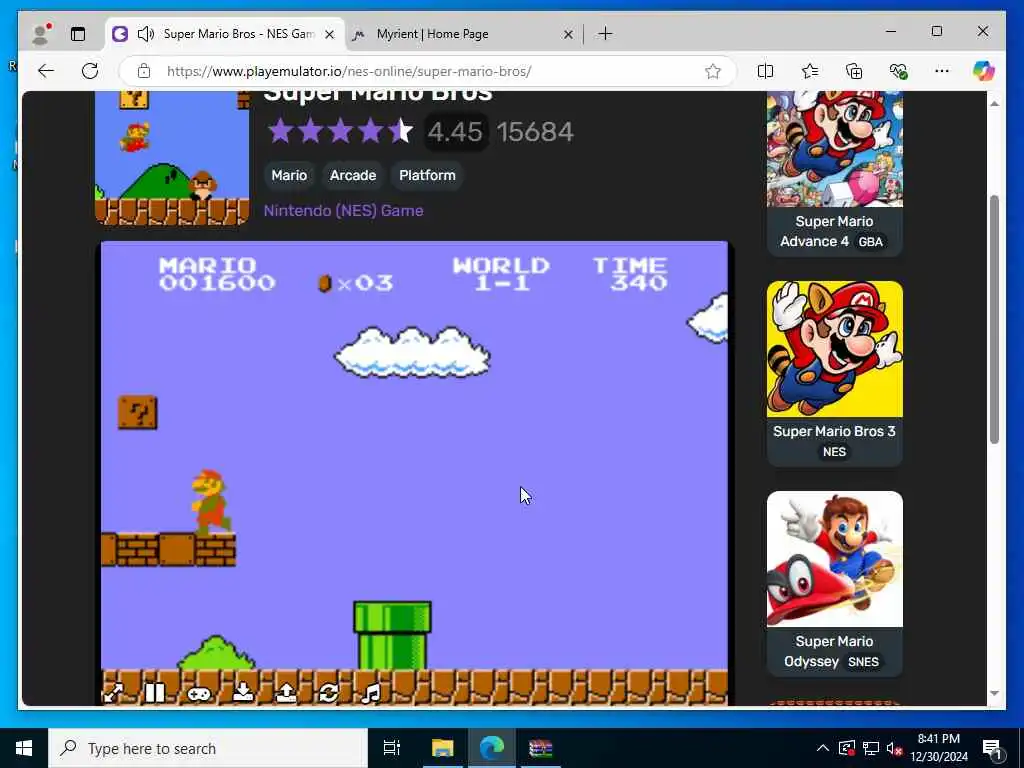Open the network icon in system tray
The image size is (1024, 768).
pyautogui.click(x=871, y=748)
